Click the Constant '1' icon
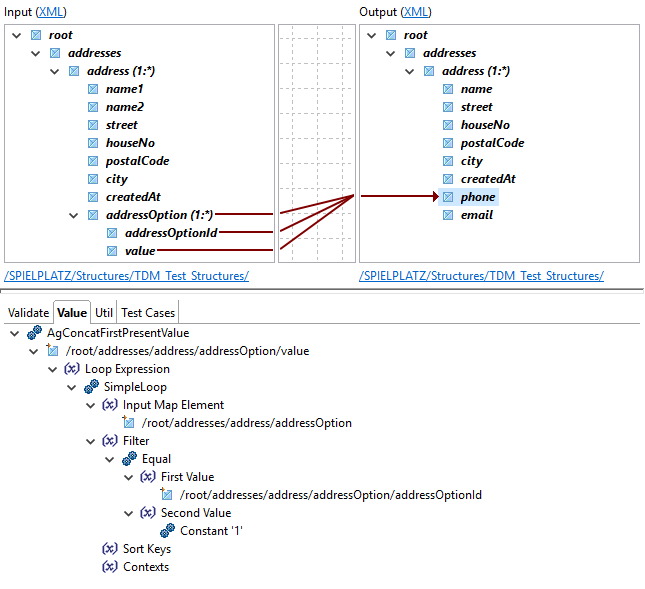 tap(168, 531)
